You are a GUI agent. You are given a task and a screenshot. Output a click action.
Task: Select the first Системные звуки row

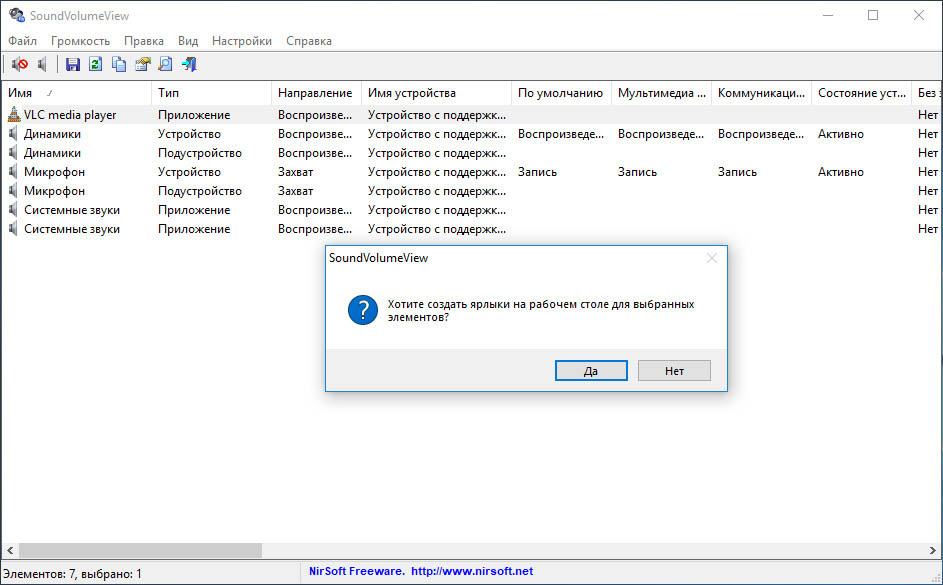472,210
